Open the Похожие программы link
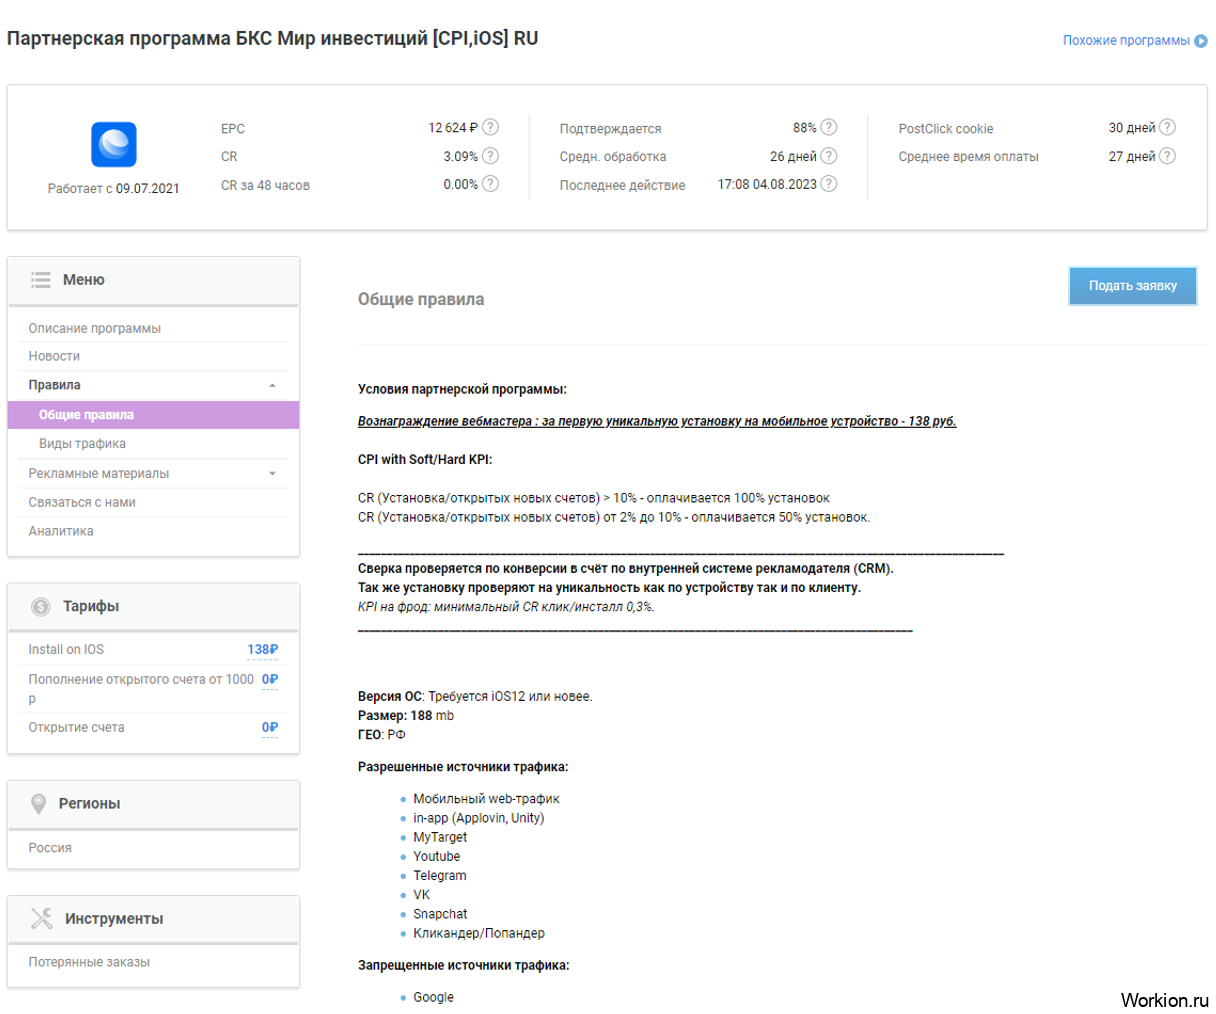This screenshot has width=1216, height=1014. pyautogui.click(x=1126, y=41)
